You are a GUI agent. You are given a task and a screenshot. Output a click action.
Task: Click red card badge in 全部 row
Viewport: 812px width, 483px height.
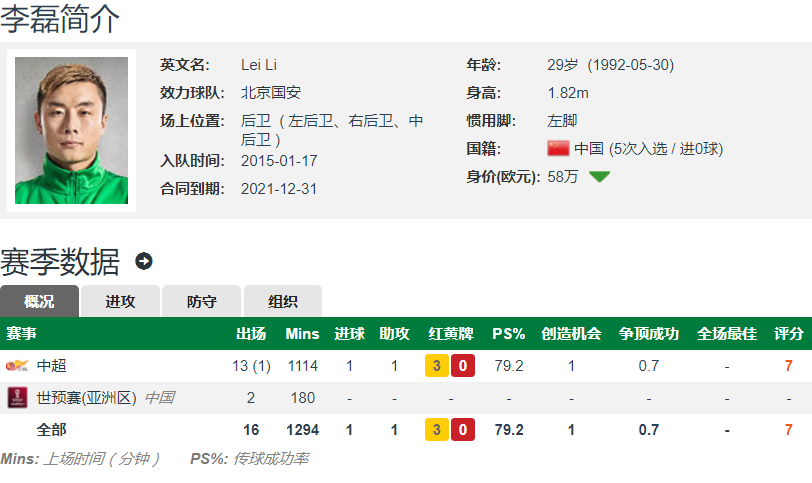click(x=463, y=430)
